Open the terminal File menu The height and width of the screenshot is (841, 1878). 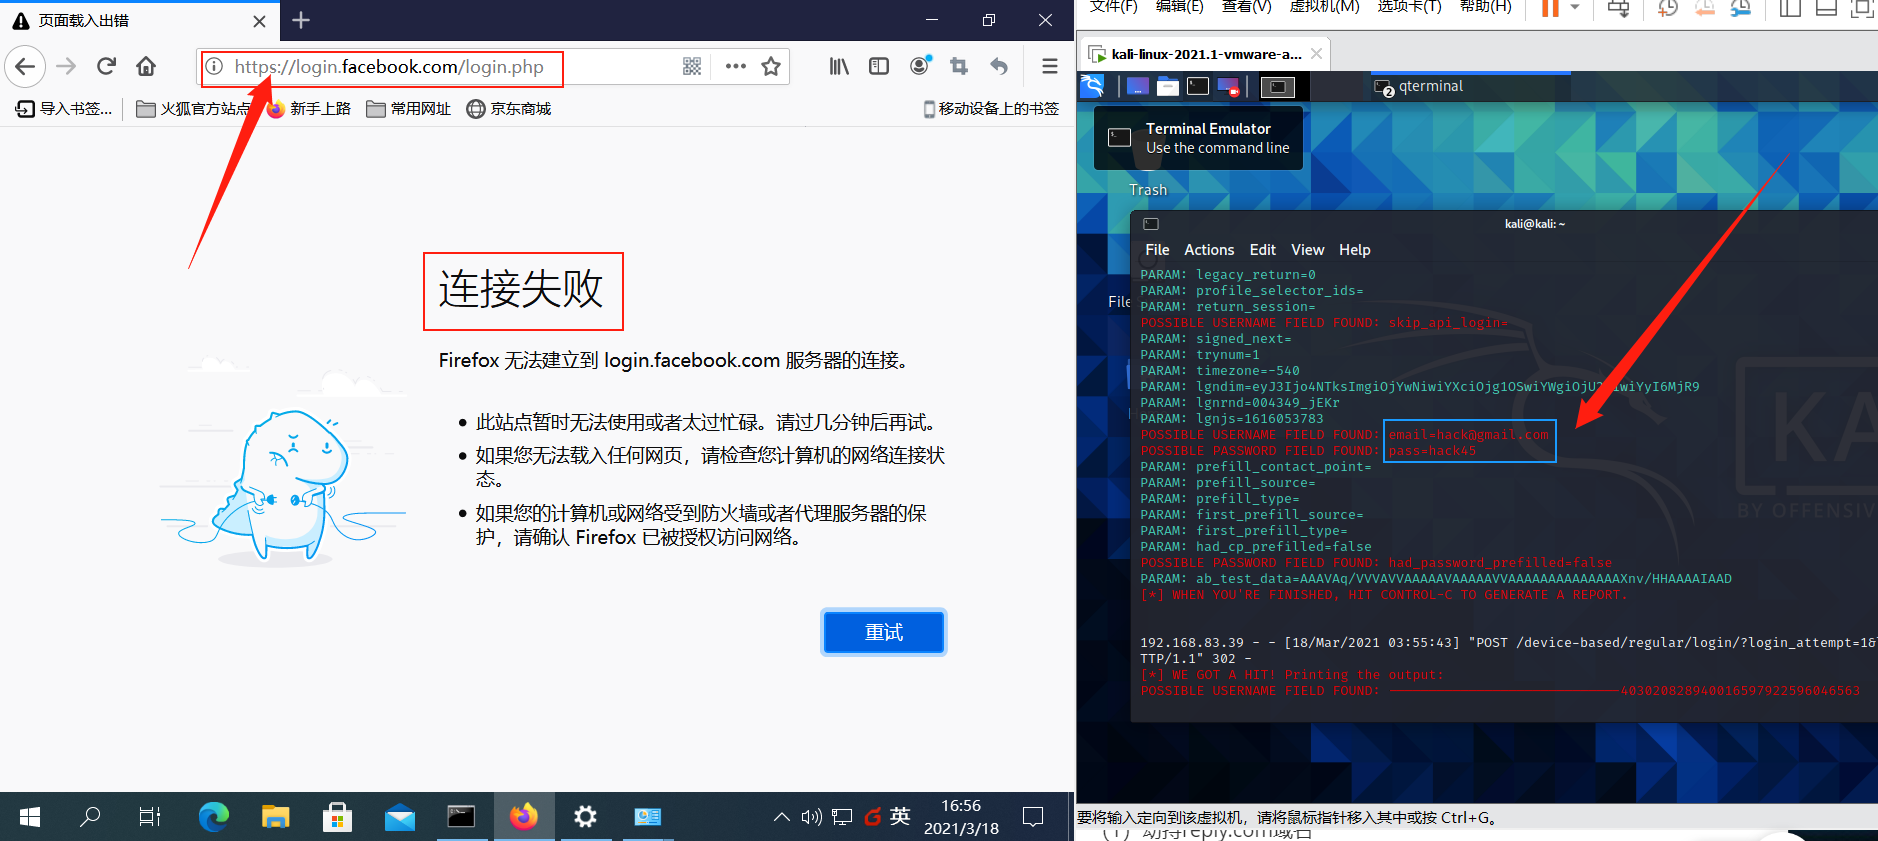[1157, 250]
